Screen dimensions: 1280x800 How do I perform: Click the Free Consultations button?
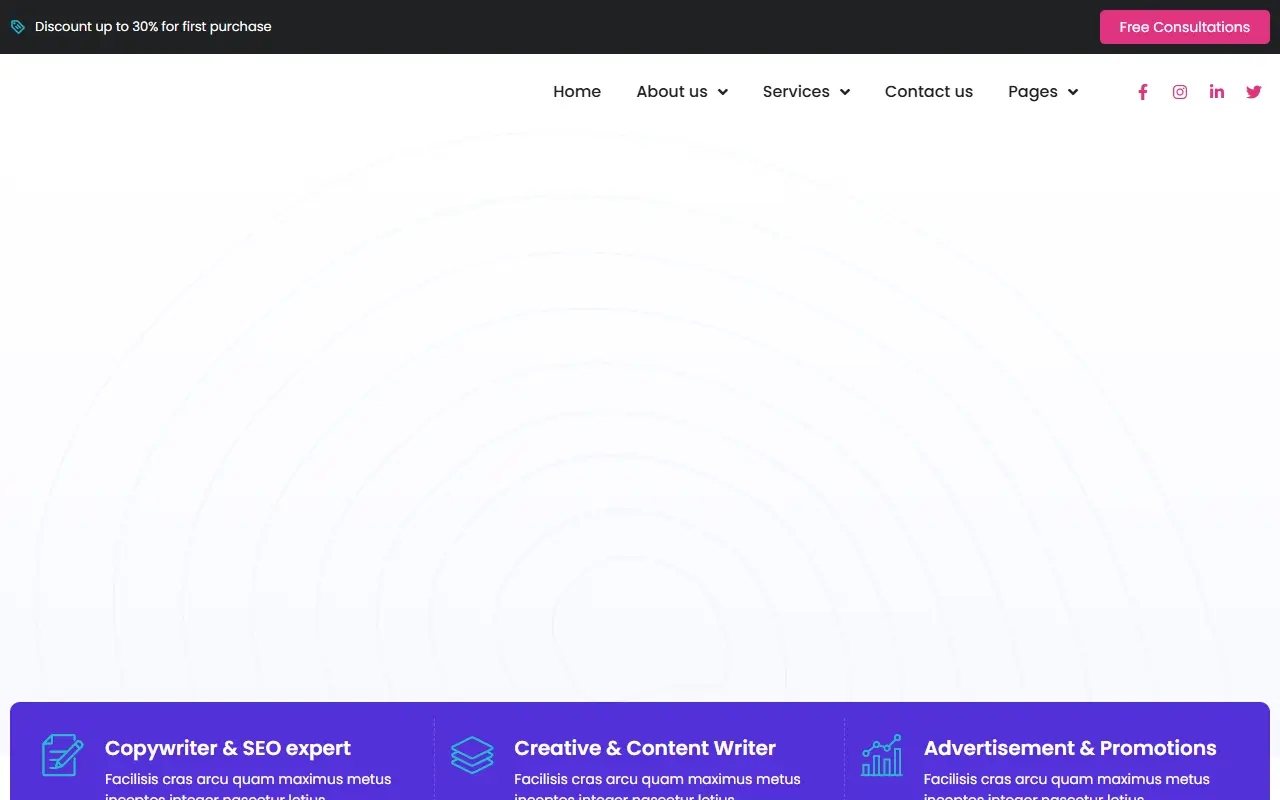click(1185, 27)
